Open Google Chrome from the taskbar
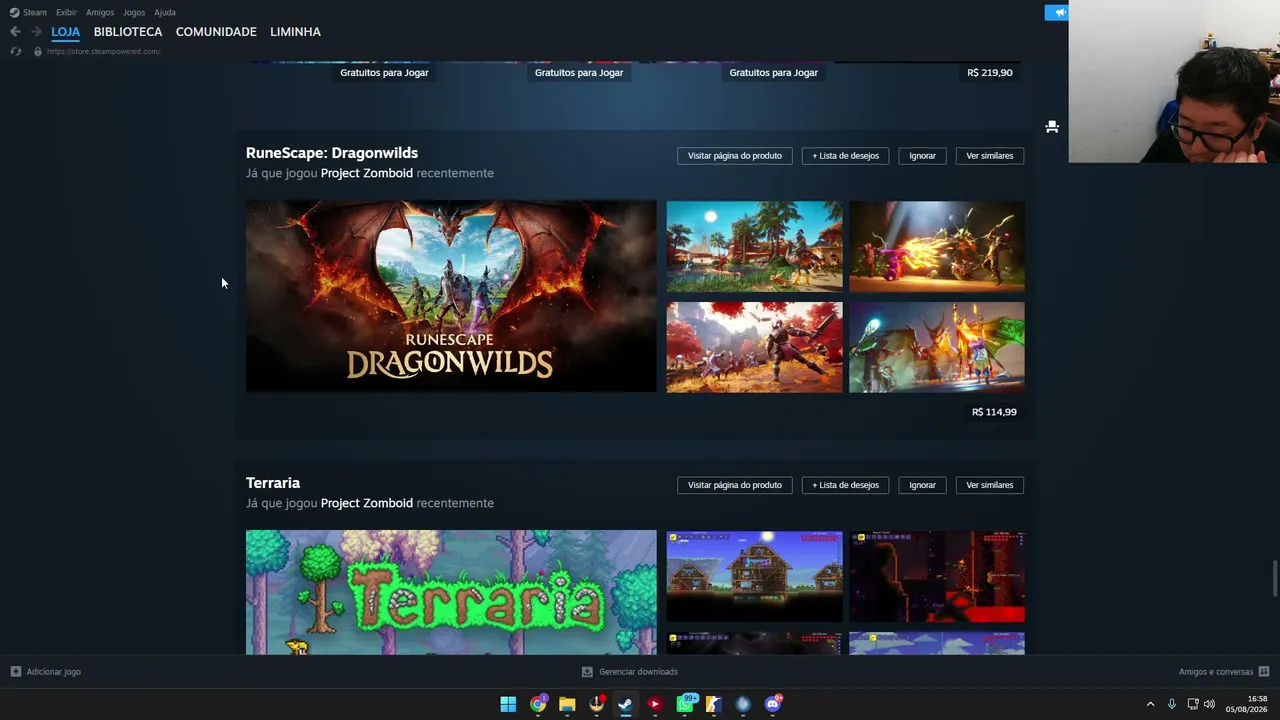 tap(538, 704)
